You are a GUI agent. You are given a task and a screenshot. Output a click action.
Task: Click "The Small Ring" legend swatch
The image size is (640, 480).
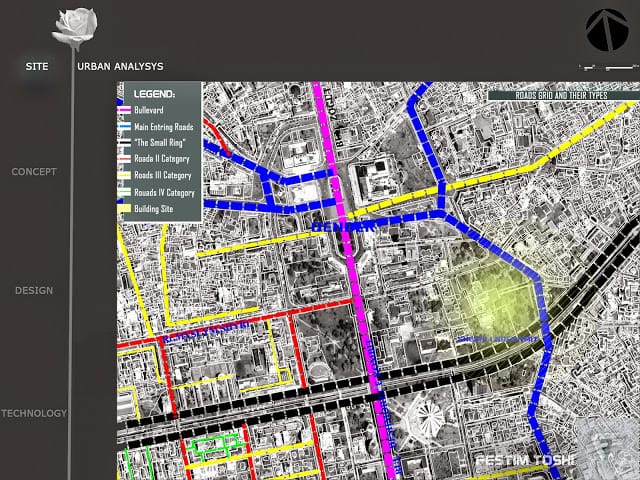pos(124,143)
